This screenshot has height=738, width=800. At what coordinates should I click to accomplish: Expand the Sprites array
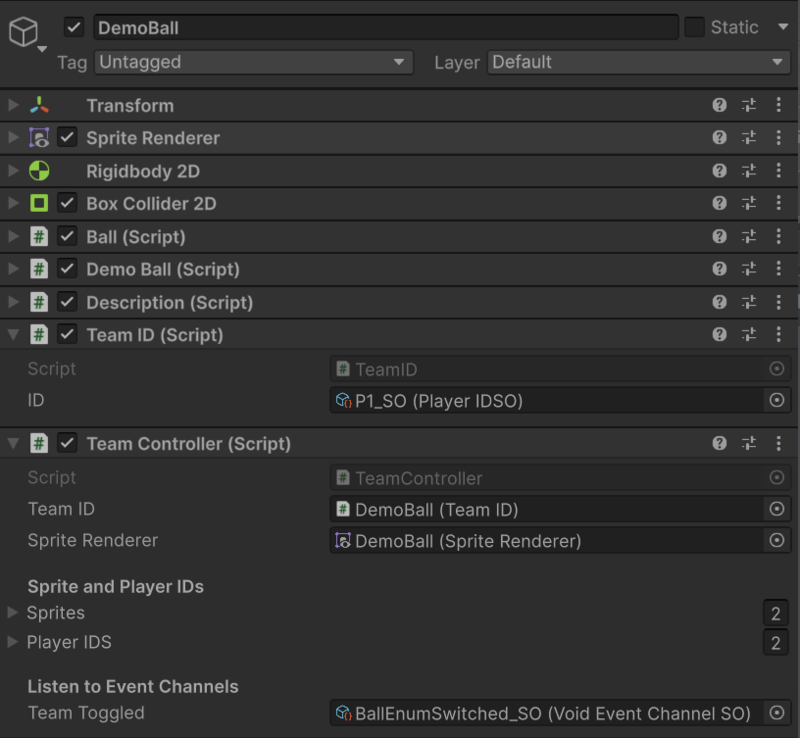pos(12,612)
